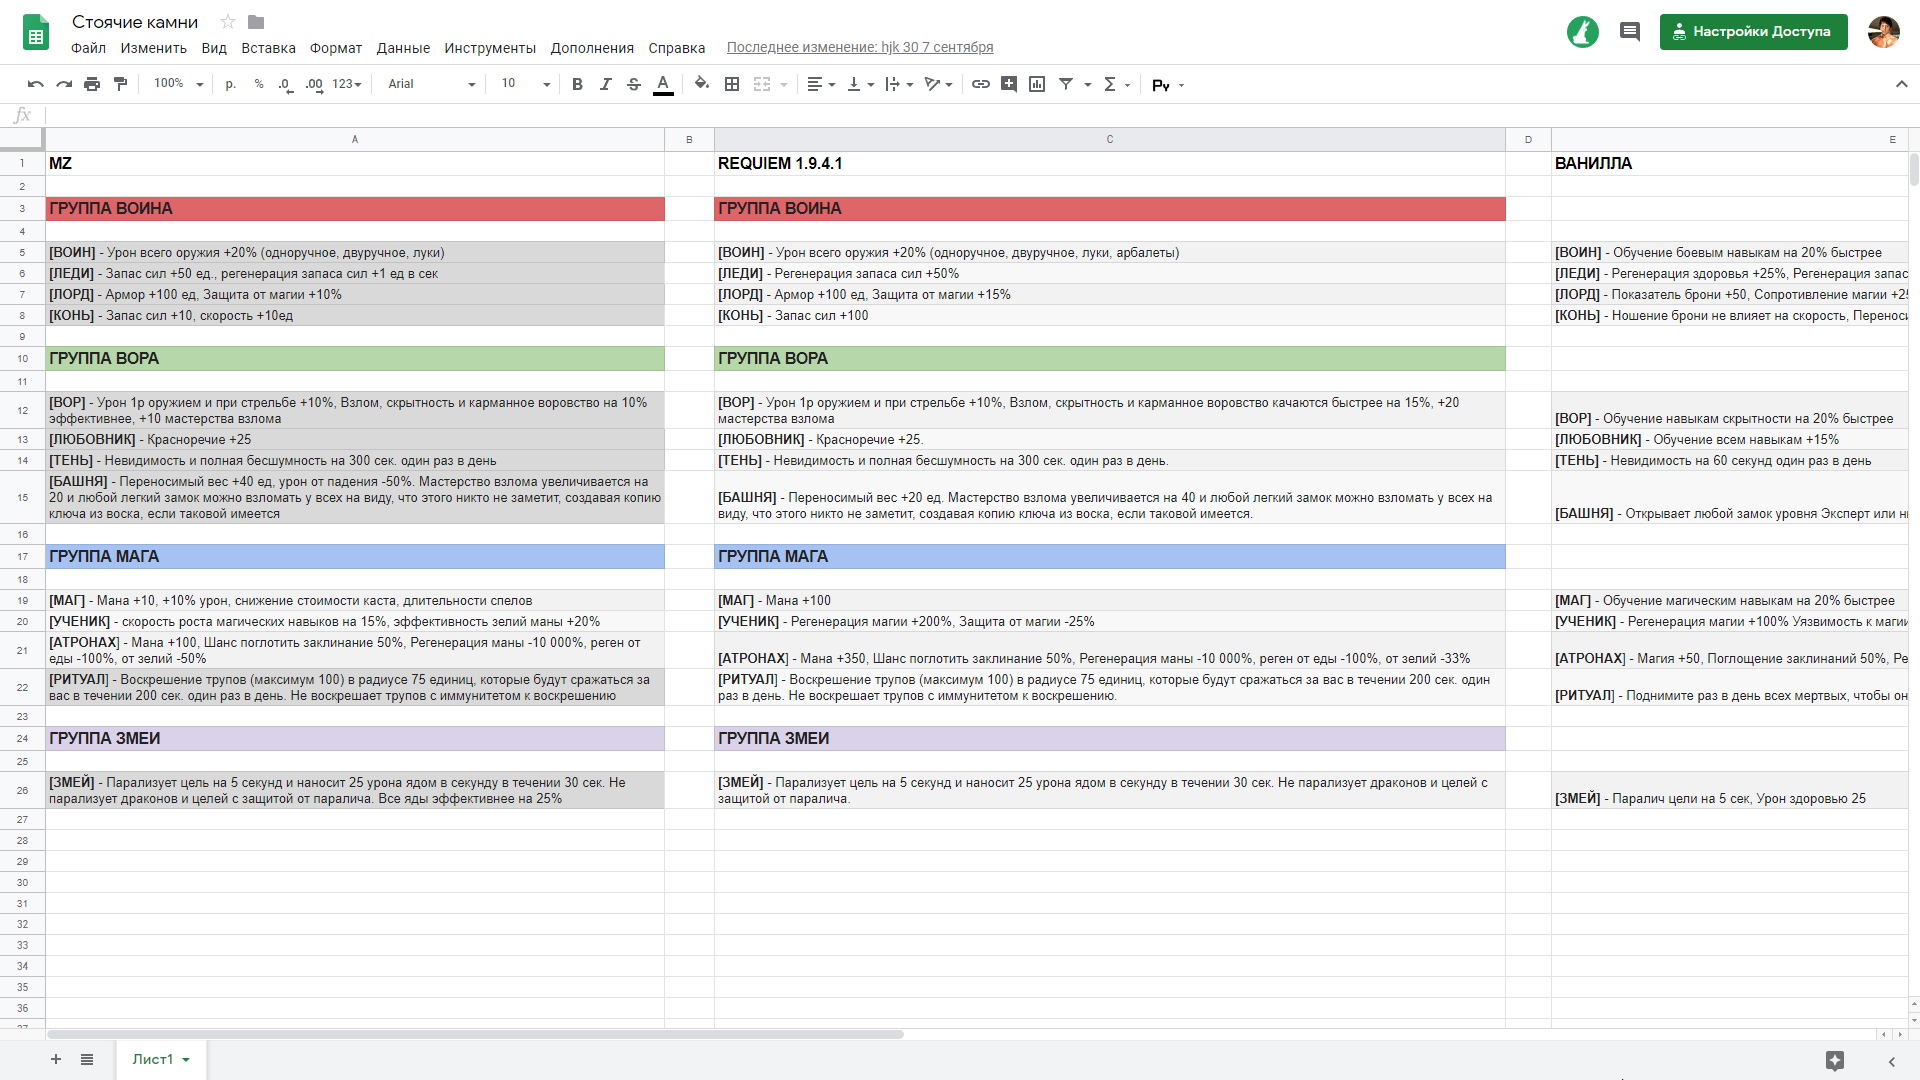Toggle bold formatting
Viewport: 1920px width, 1080px height.
point(577,84)
